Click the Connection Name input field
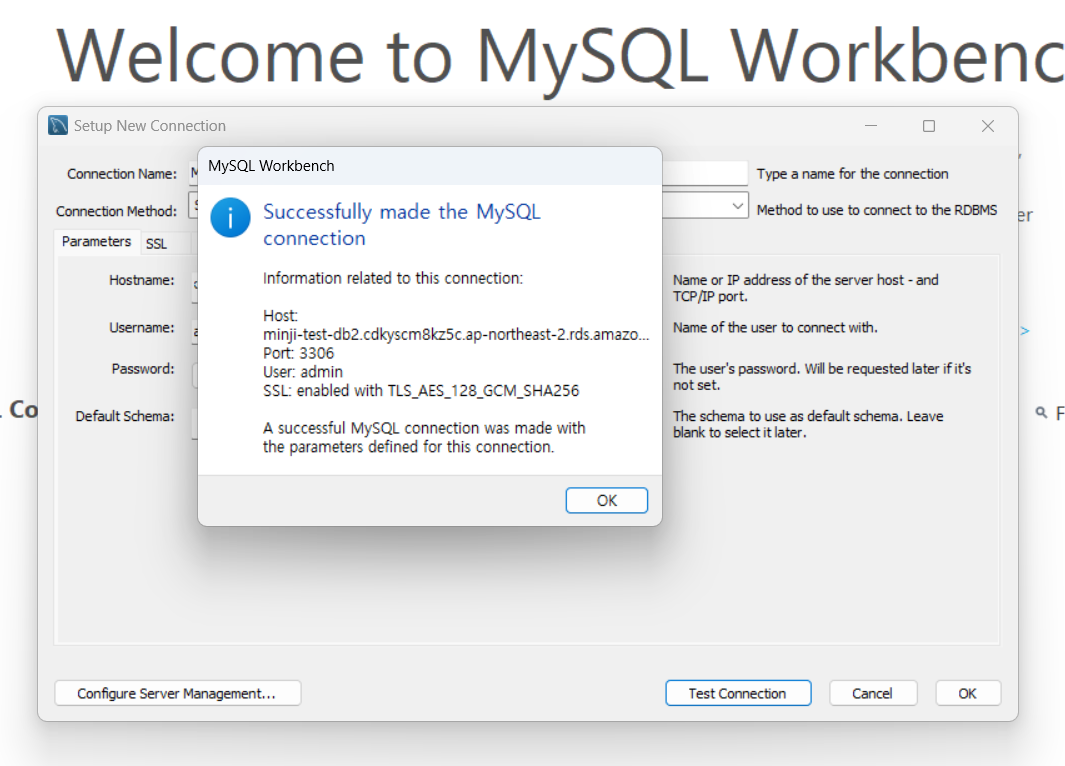The image size is (1065, 766). (705, 173)
